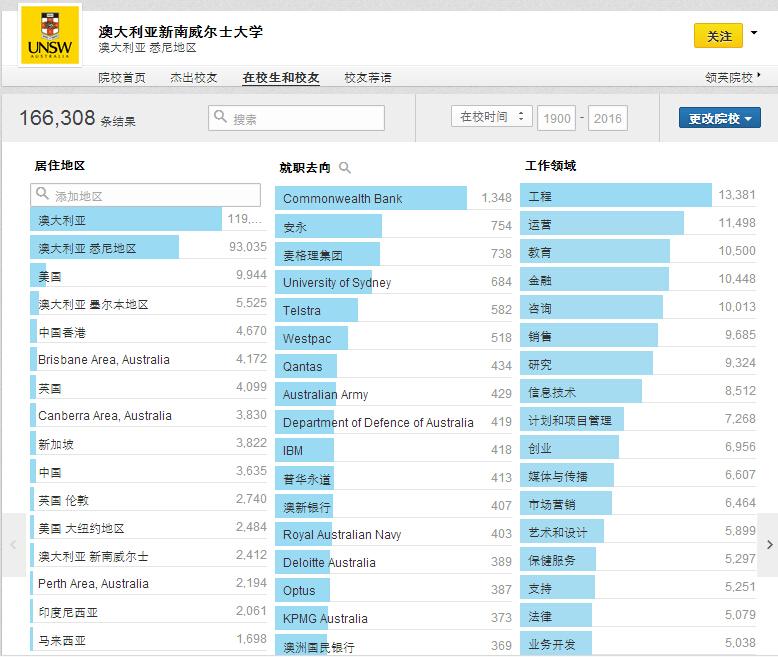Filter by Telstra employer
Image resolution: width=778 pixels, height=657 pixels.
coord(393,310)
